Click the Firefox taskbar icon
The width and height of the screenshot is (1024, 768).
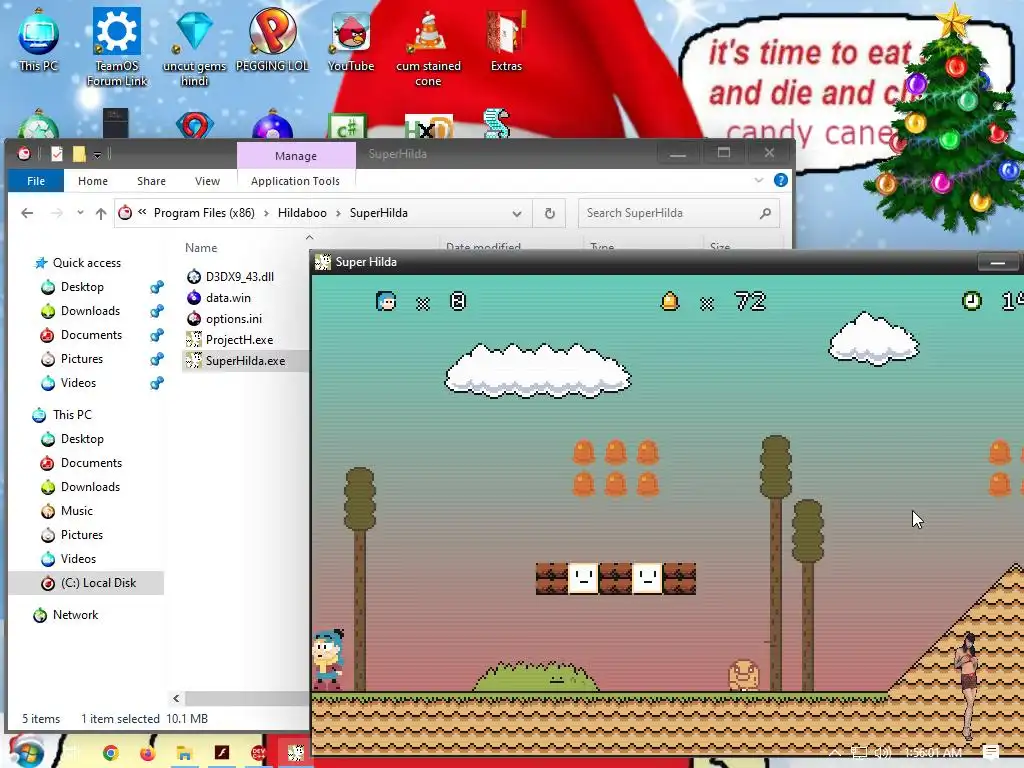coord(148,753)
